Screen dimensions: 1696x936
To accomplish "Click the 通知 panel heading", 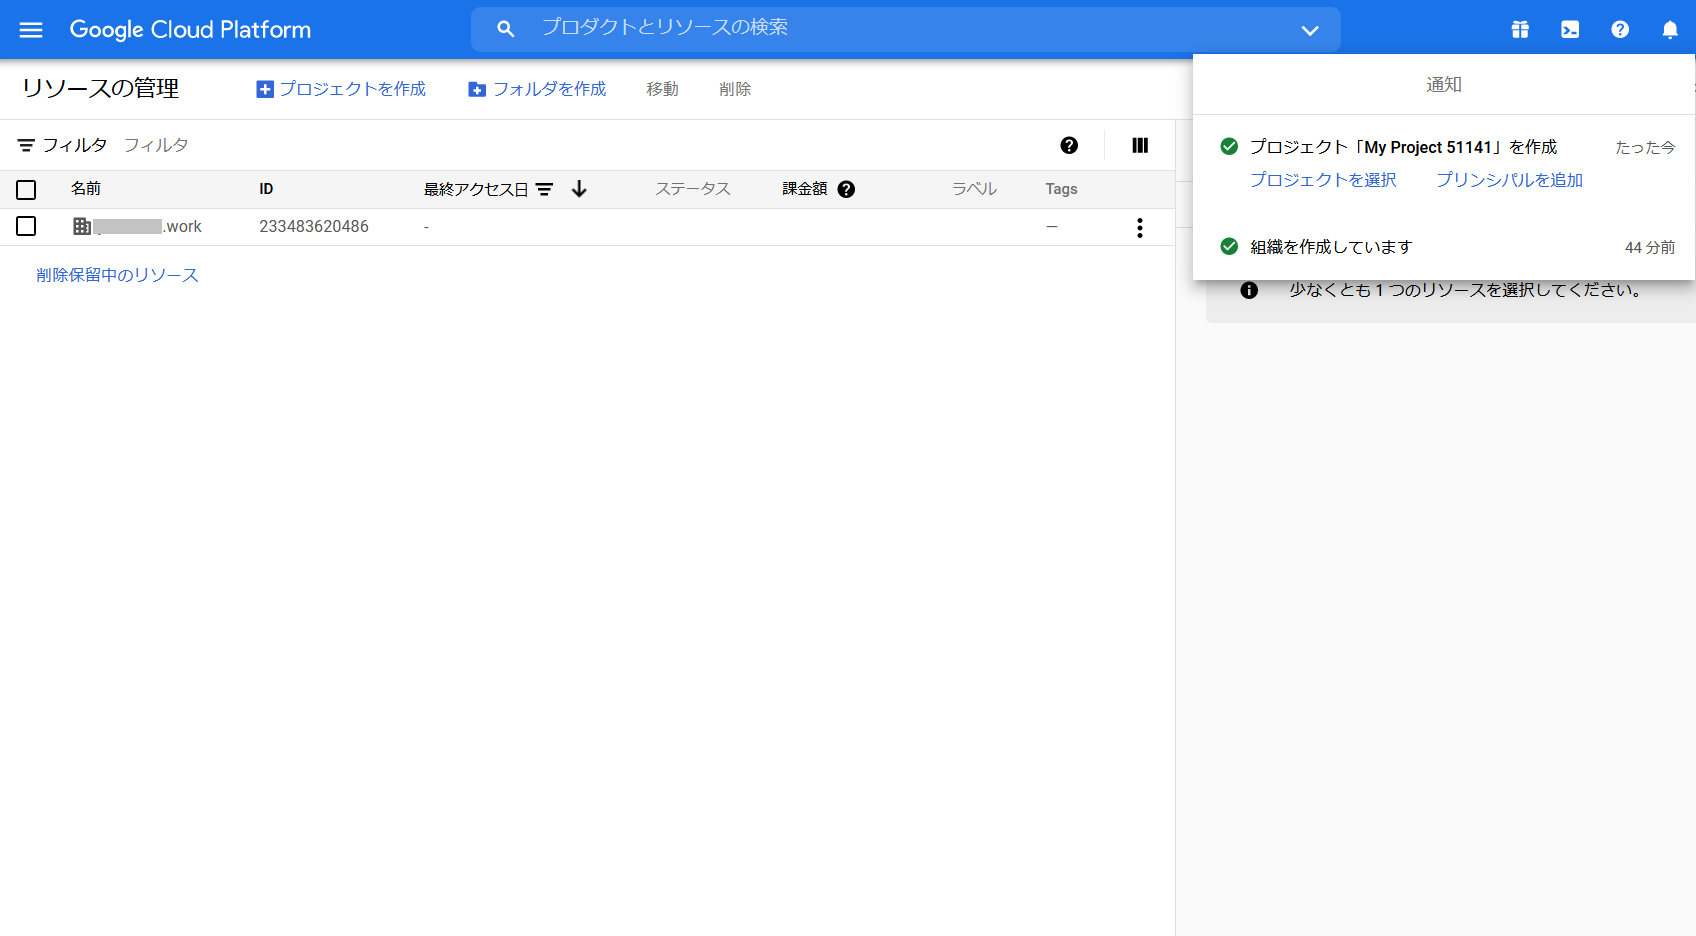I will [1444, 85].
